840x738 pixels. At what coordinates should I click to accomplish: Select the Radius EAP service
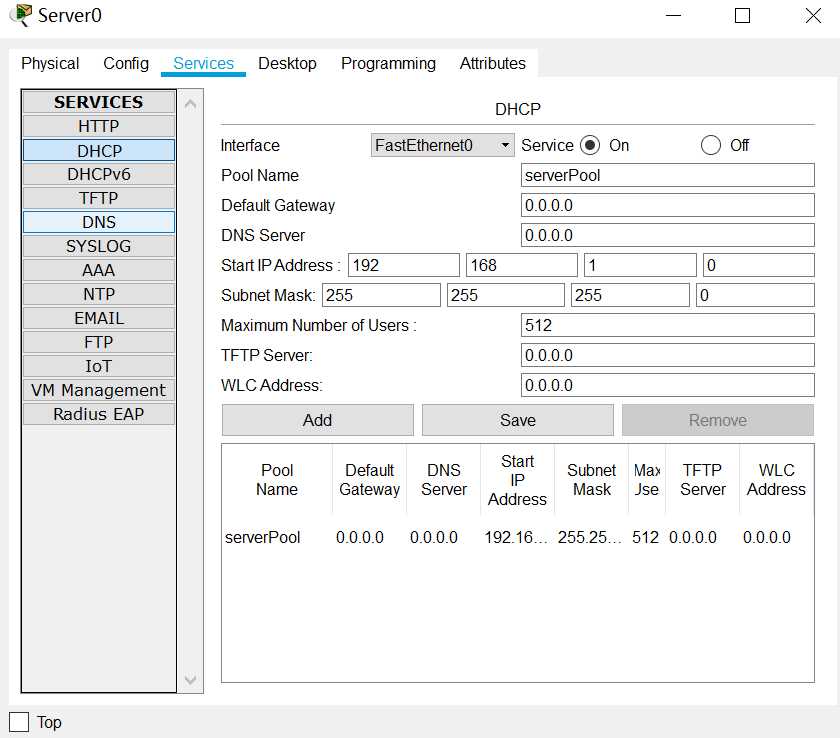[99, 414]
